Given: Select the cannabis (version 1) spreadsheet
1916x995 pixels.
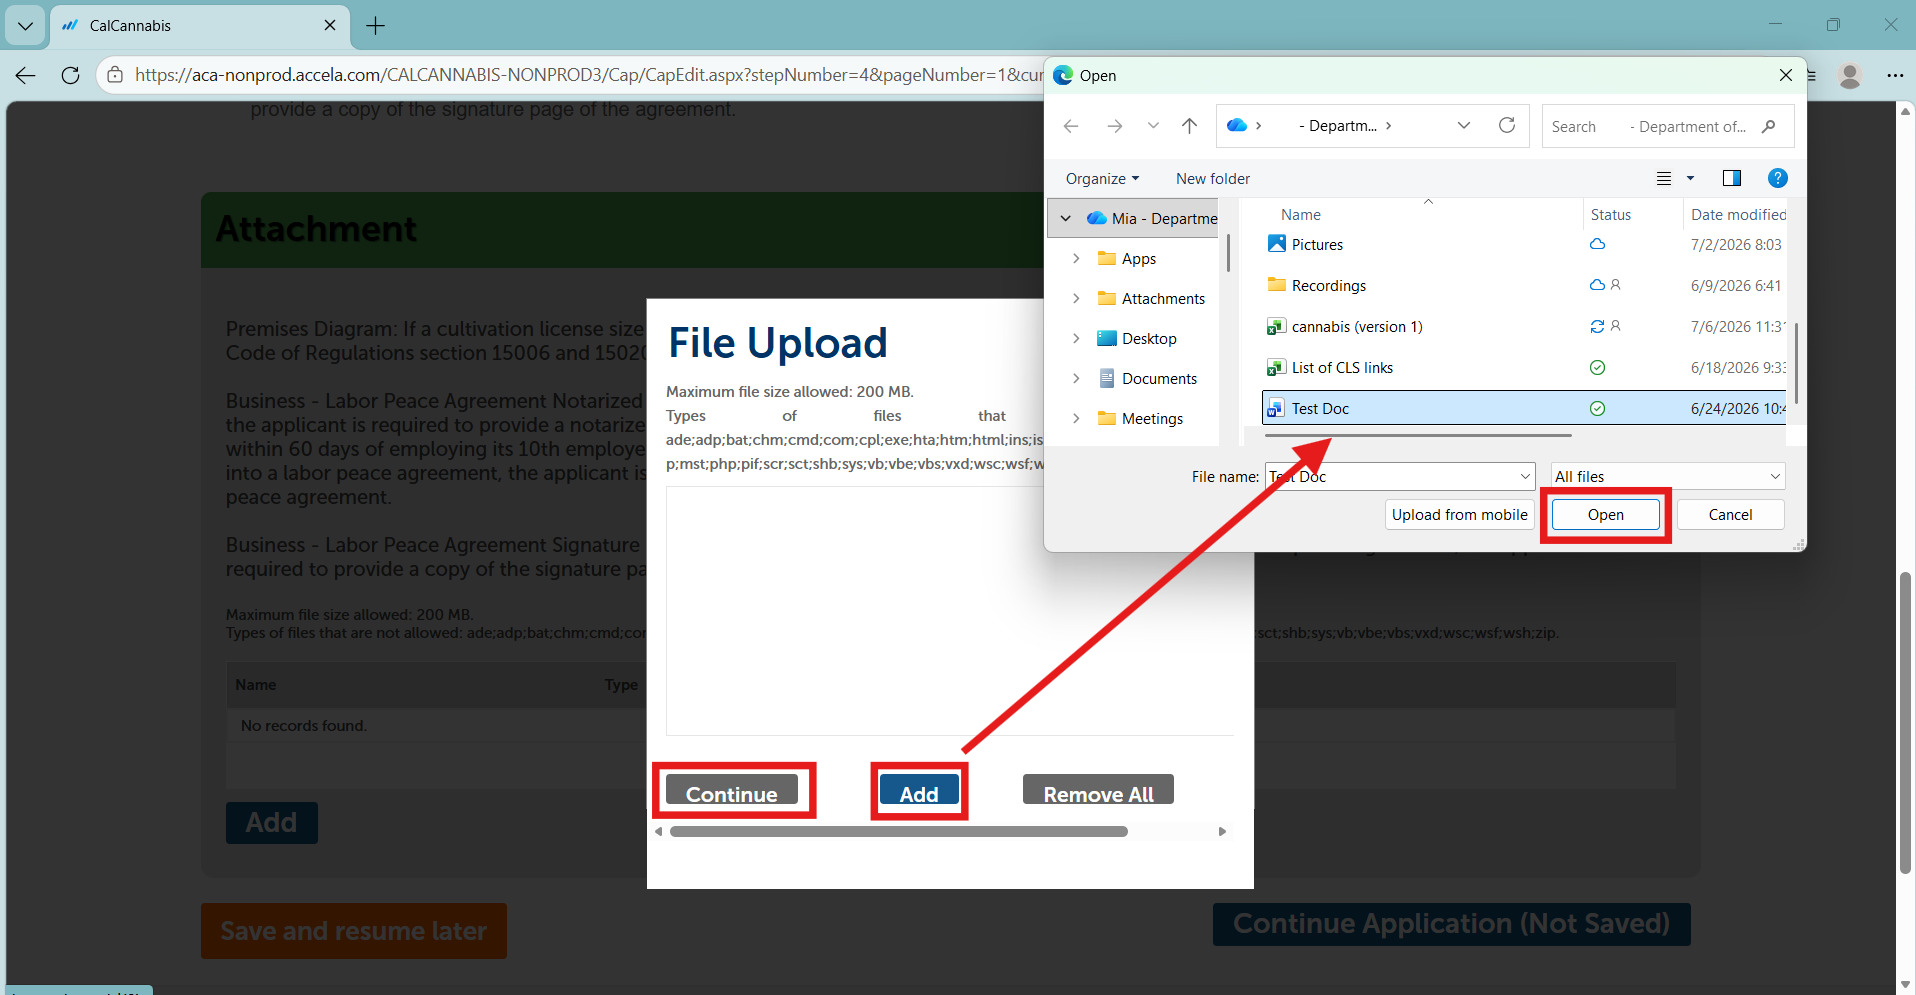Looking at the screenshot, I should pos(1524,326).
